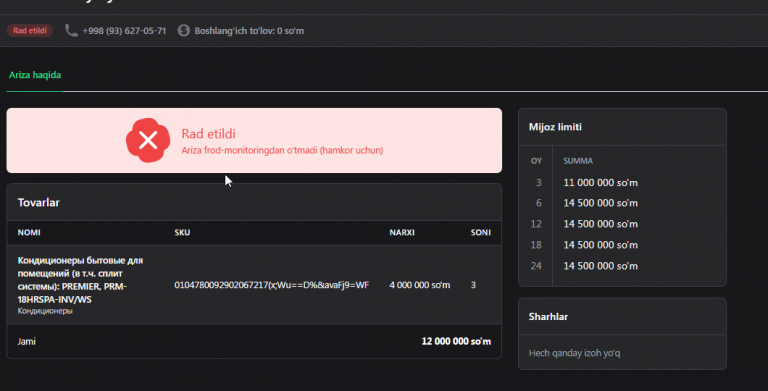Image resolution: width=768 pixels, height=391 pixels.
Task: Click the dollar coin icon beside Boshlang'ich to'lov
Action: (184, 30)
